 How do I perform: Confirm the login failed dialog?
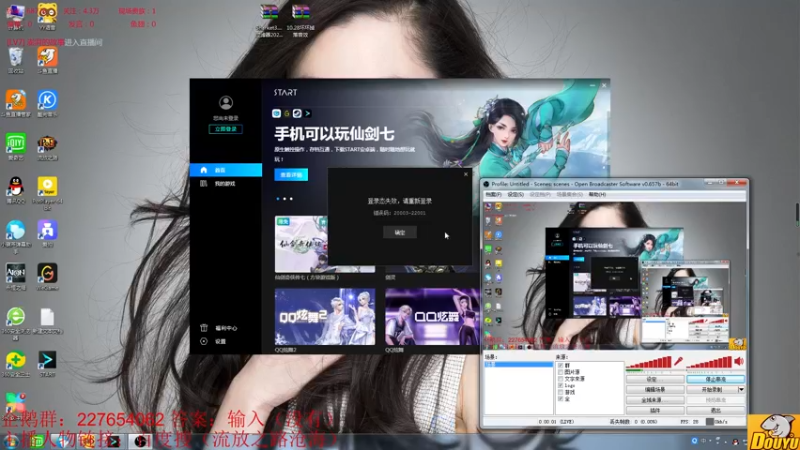tap(399, 233)
